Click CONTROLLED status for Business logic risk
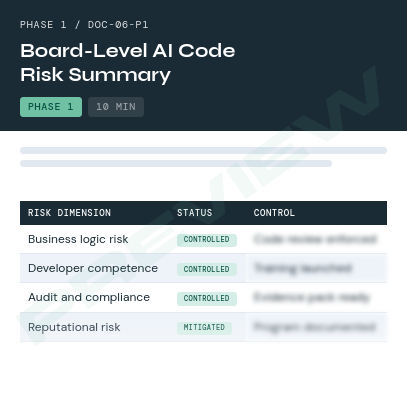The height and width of the screenshot is (412, 407). click(207, 240)
